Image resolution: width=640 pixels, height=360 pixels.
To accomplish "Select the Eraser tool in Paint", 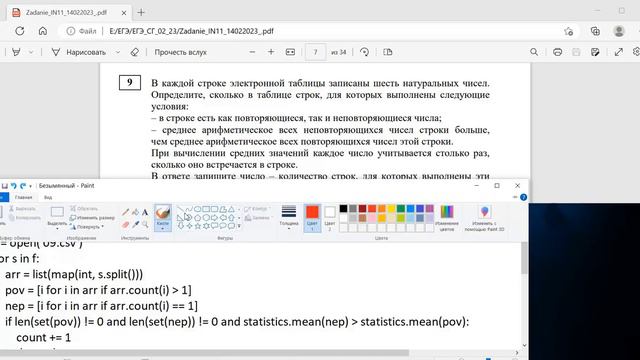I will 125,224.
